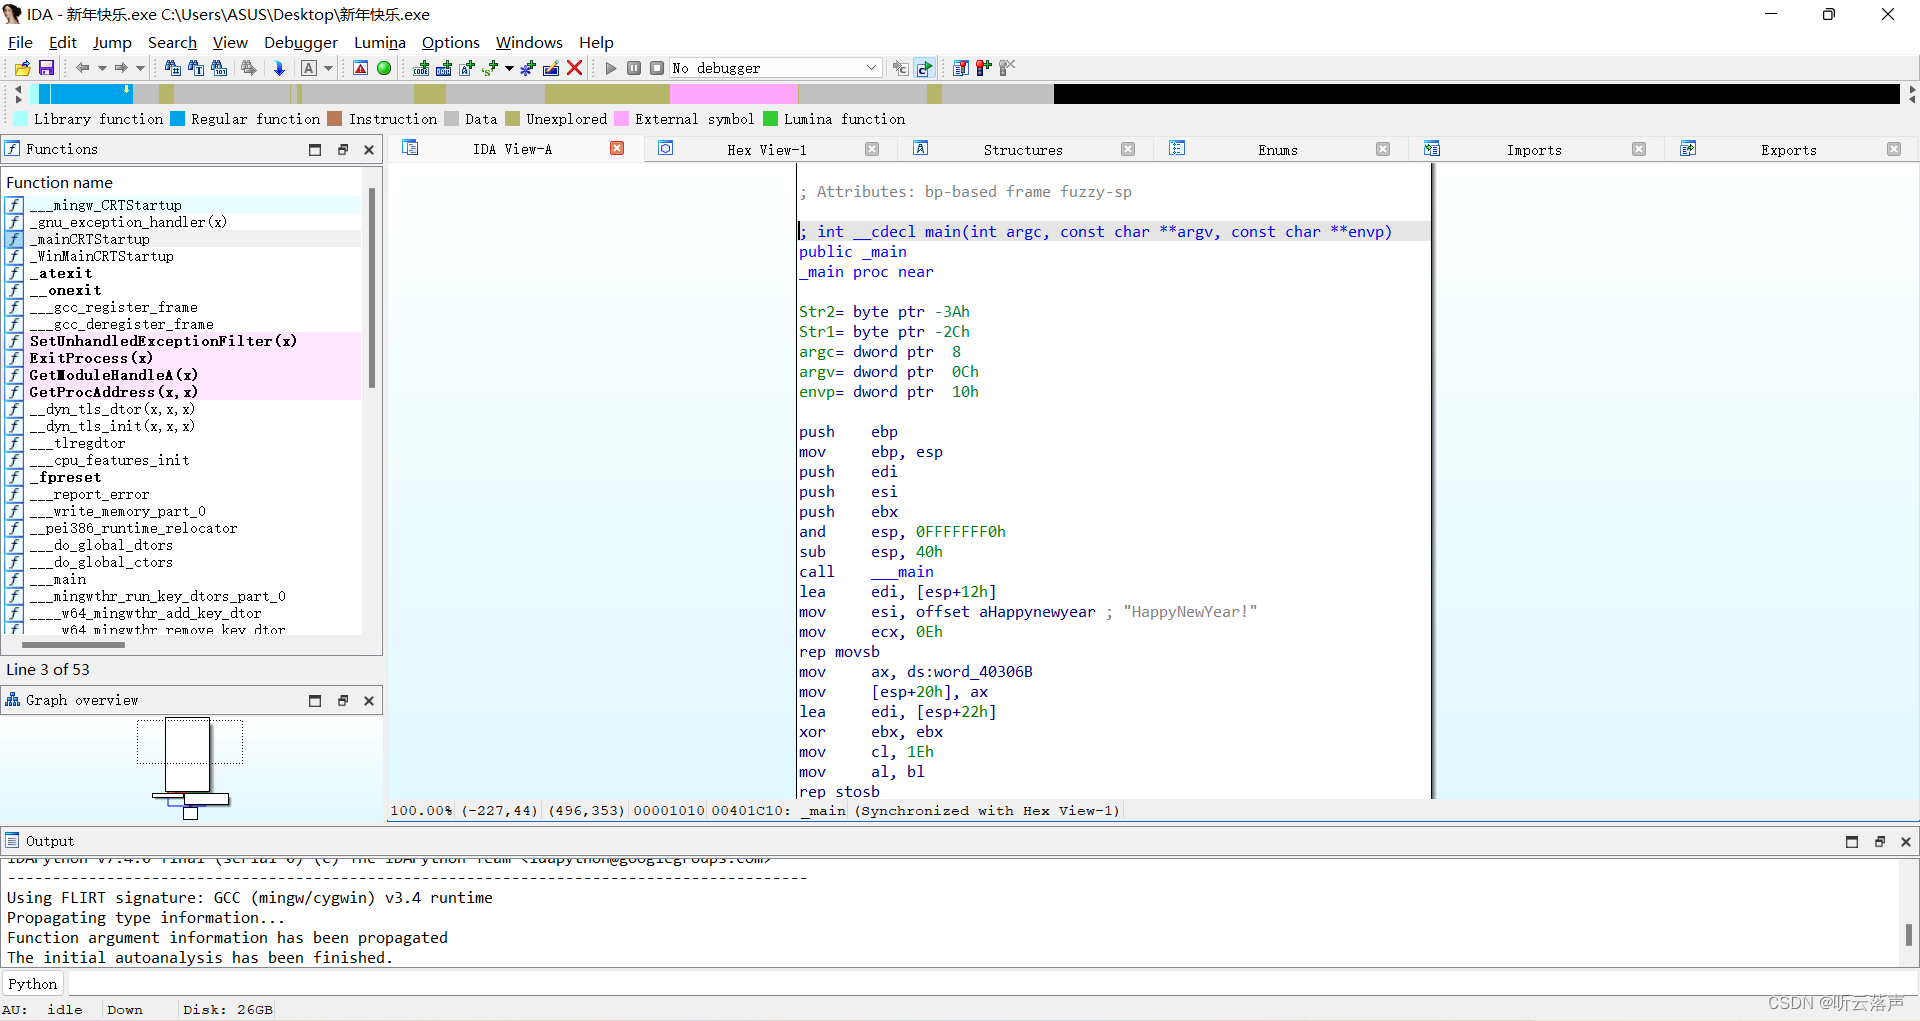Screen dimensions: 1920x1021
Task: Open the Jump menu
Action: click(112, 42)
